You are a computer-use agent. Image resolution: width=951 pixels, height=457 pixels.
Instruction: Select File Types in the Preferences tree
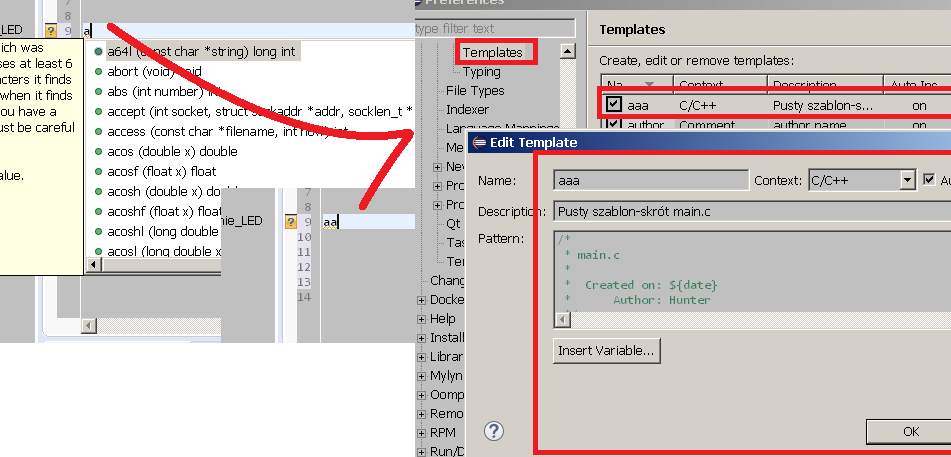[475, 91]
